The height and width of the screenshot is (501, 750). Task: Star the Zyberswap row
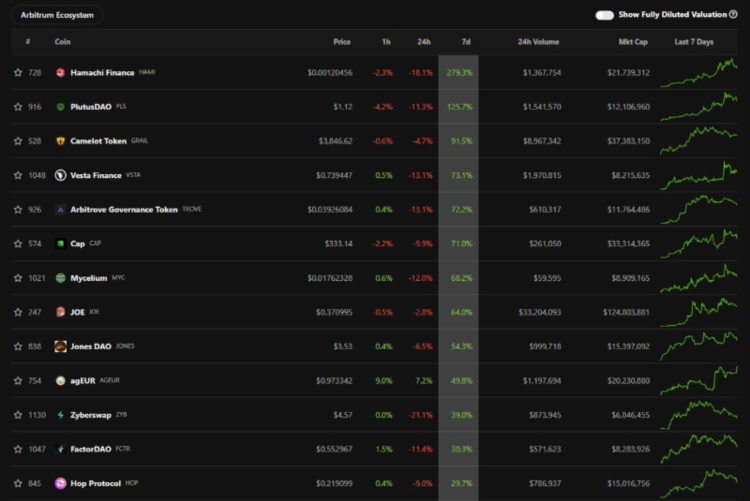(18, 415)
